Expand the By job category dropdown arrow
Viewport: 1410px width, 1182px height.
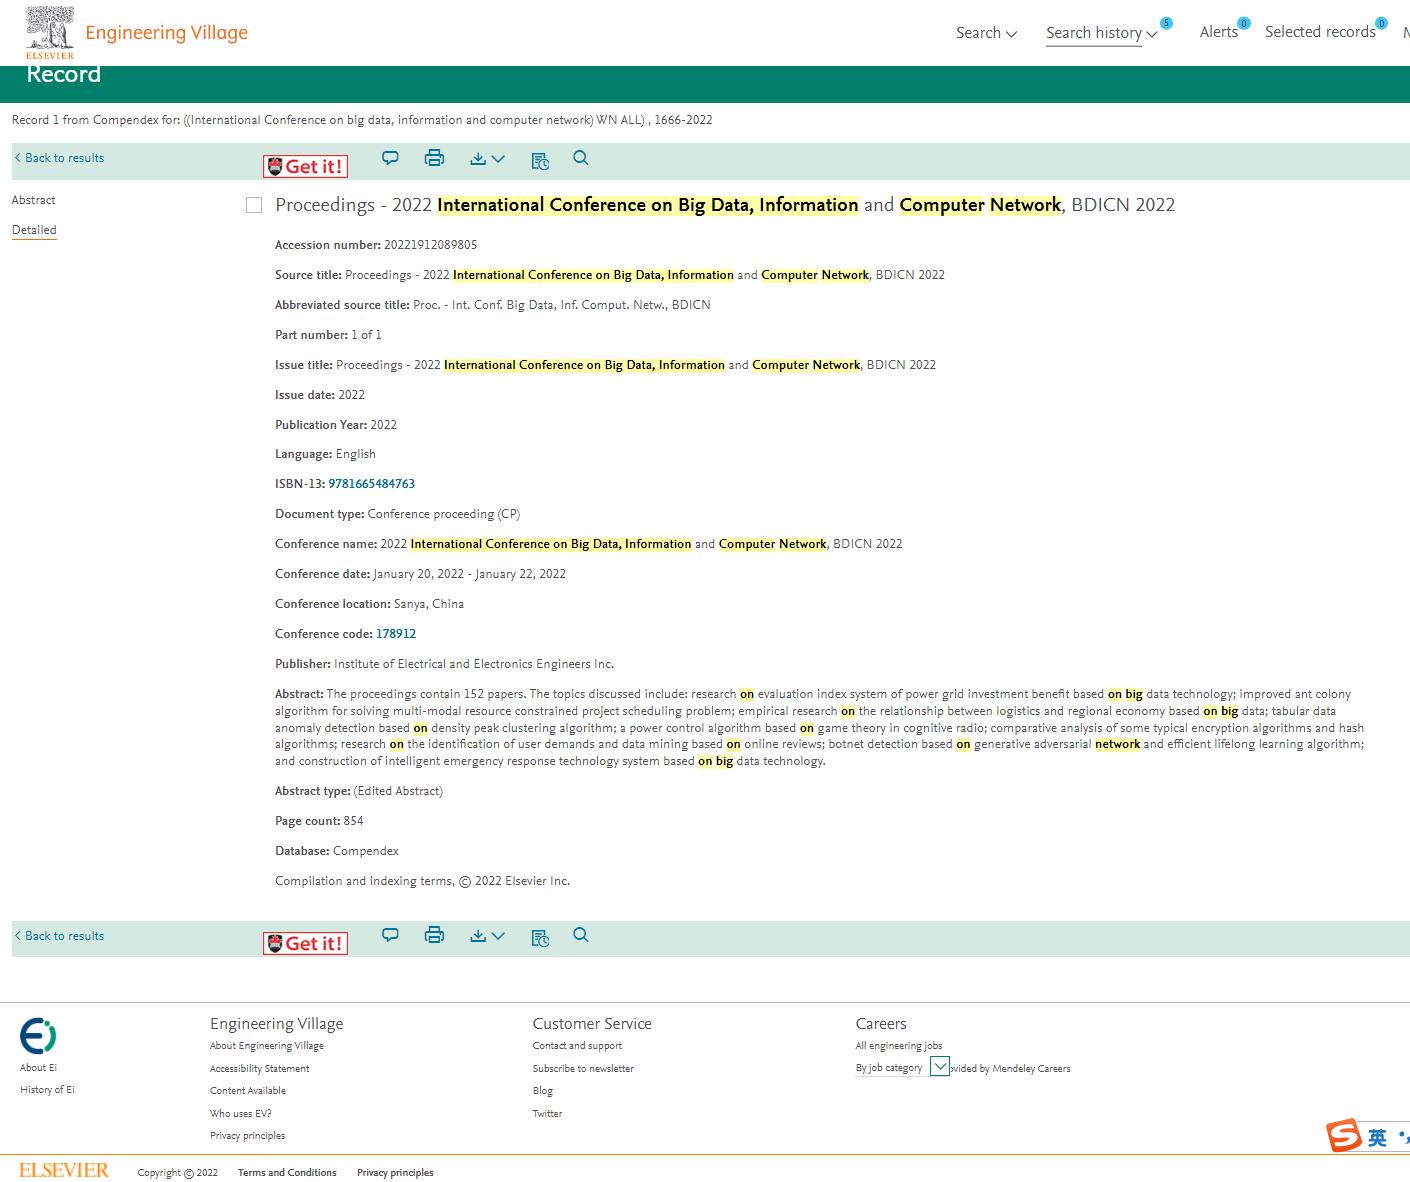click(x=940, y=1067)
